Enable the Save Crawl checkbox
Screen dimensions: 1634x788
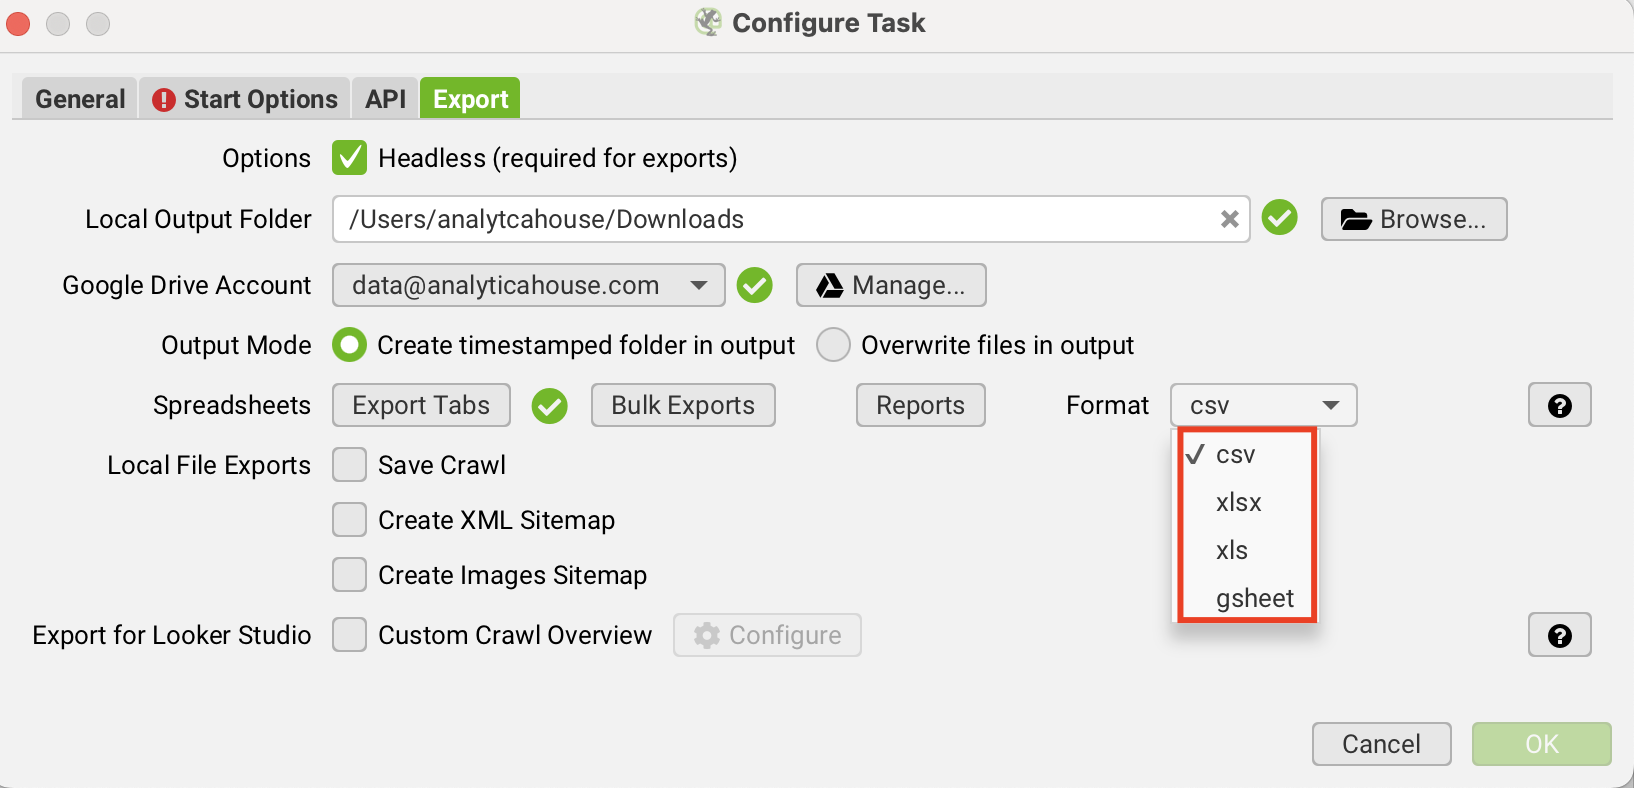tap(349, 465)
